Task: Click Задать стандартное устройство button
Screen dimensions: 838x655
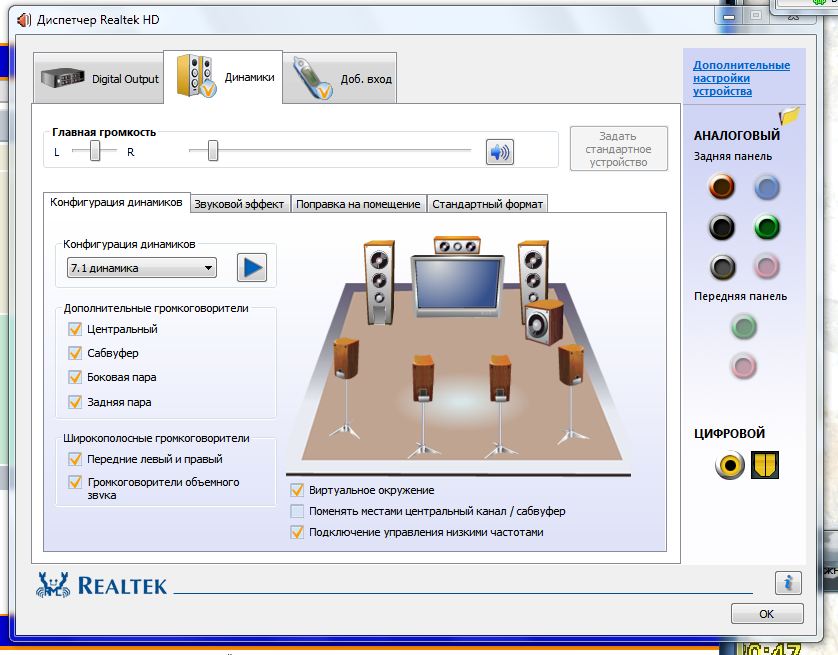Action: click(619, 149)
